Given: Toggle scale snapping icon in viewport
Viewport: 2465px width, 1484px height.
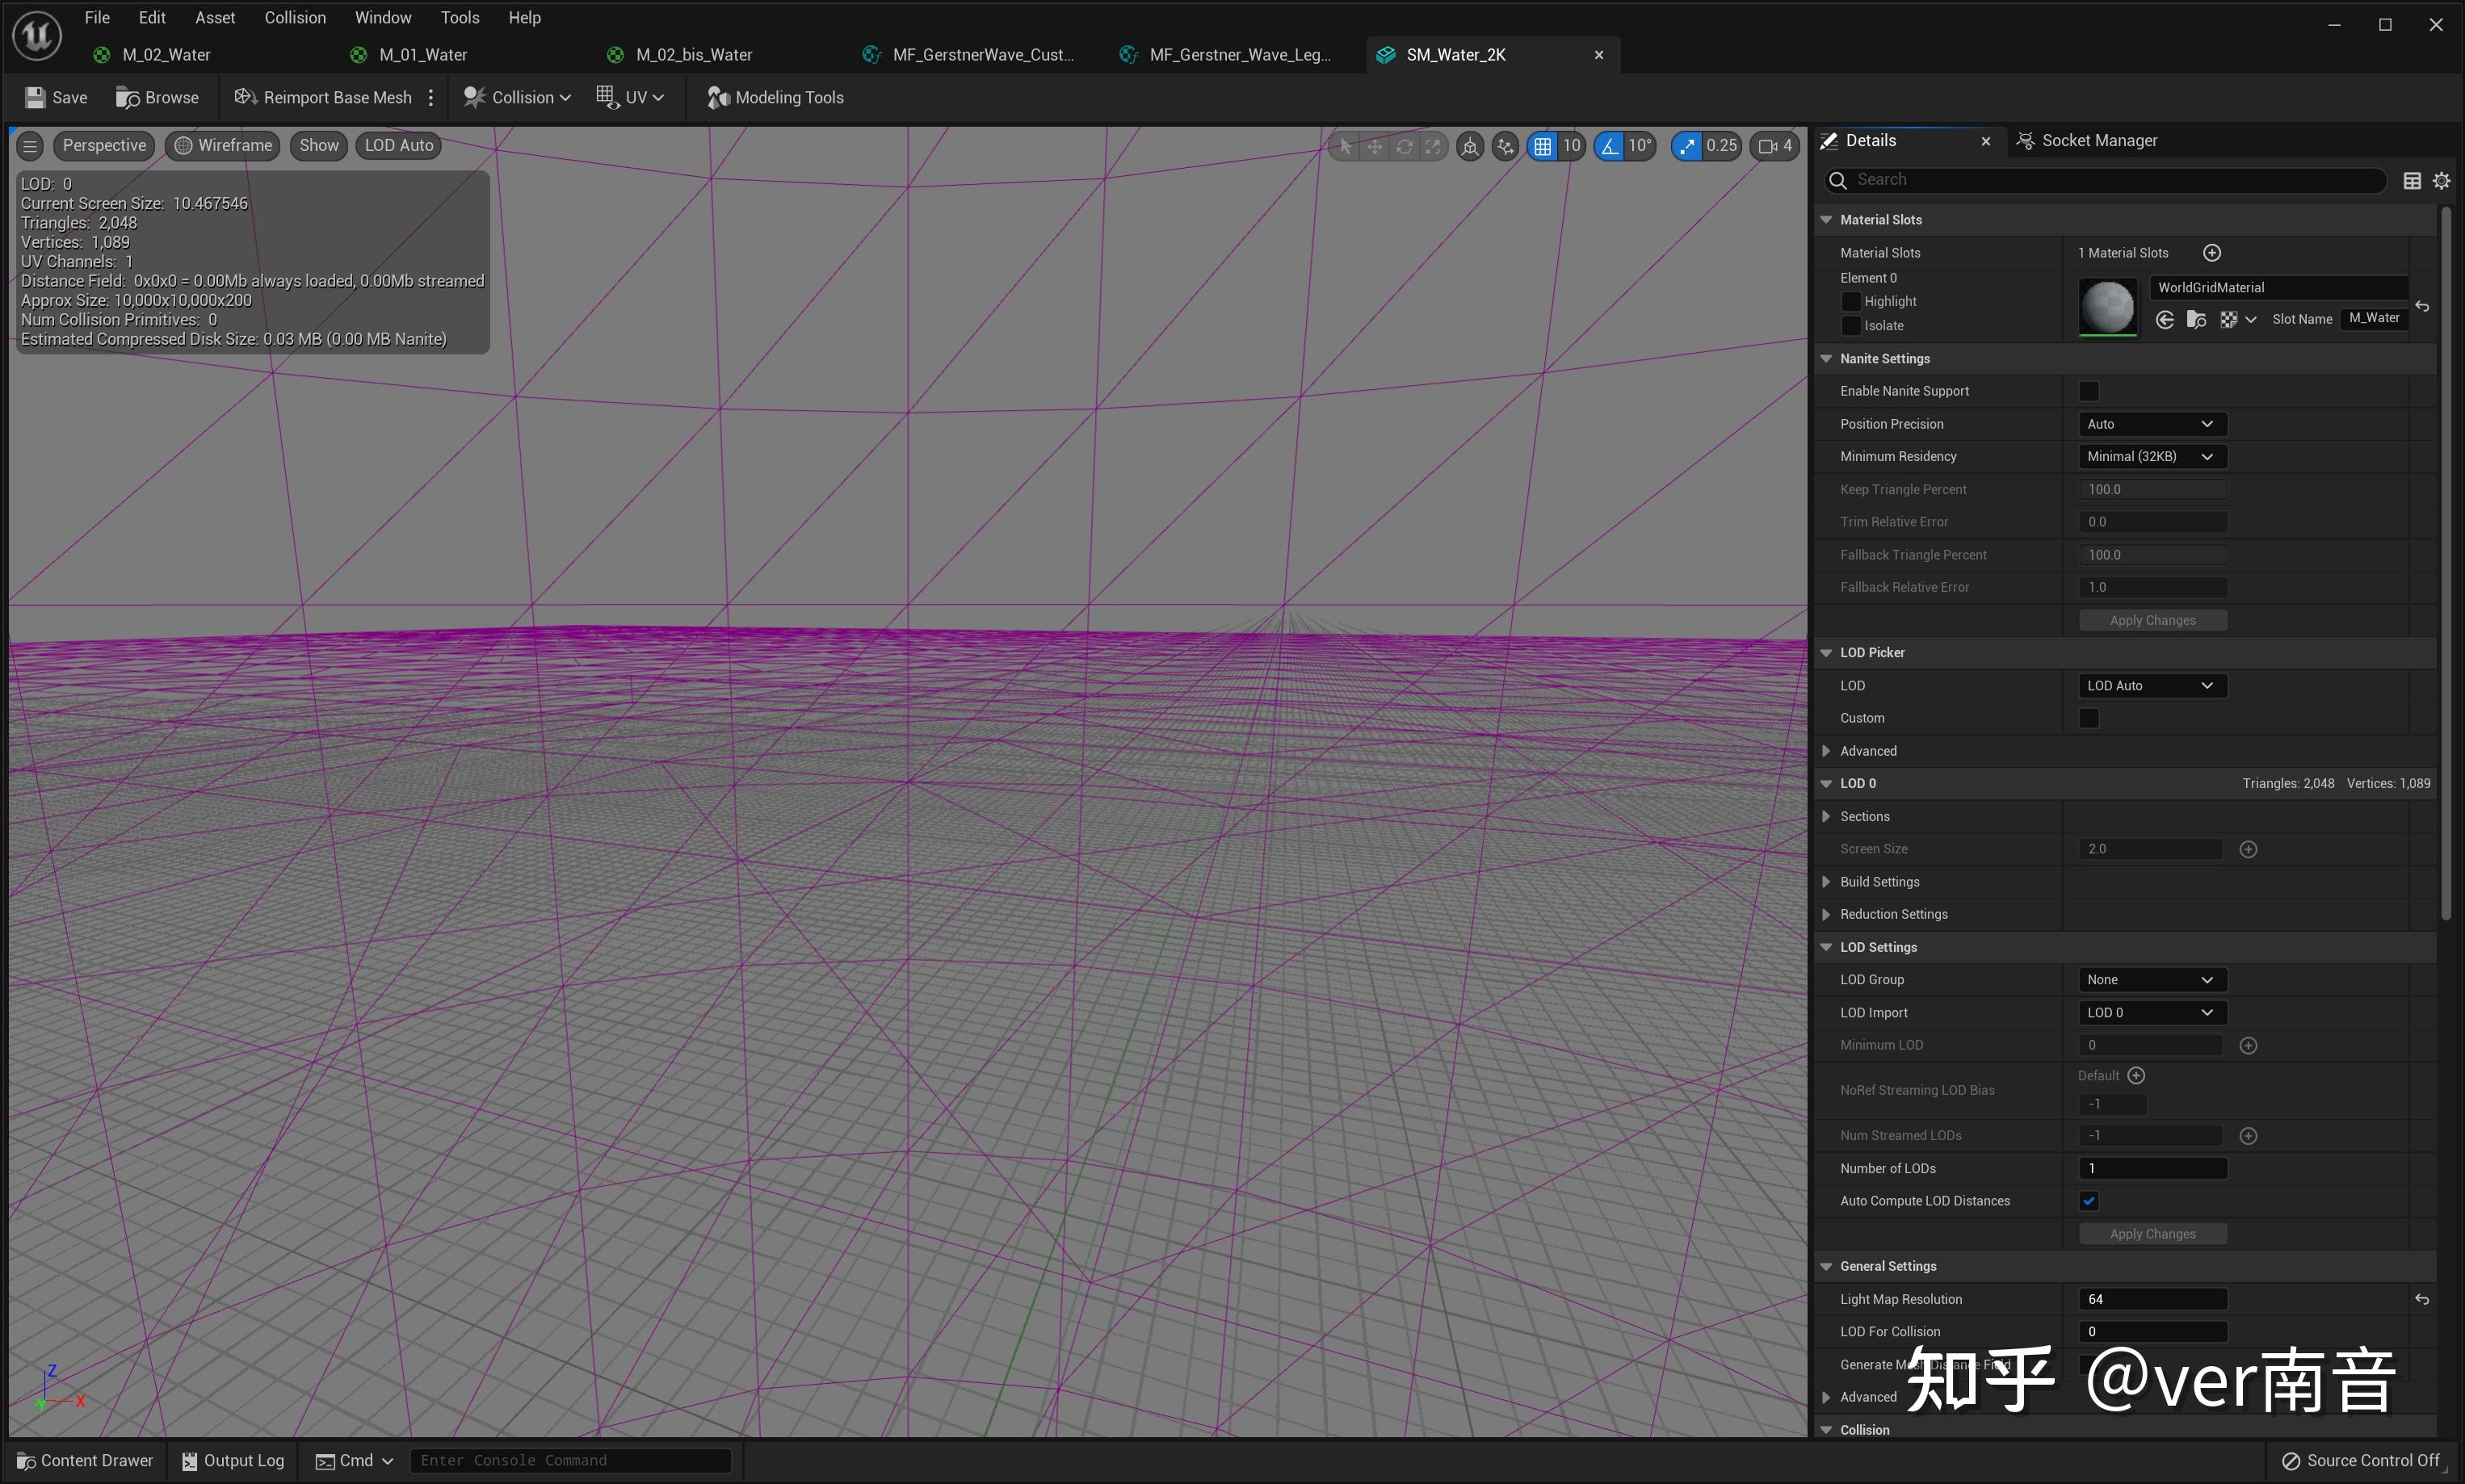Looking at the screenshot, I should (1688, 146).
